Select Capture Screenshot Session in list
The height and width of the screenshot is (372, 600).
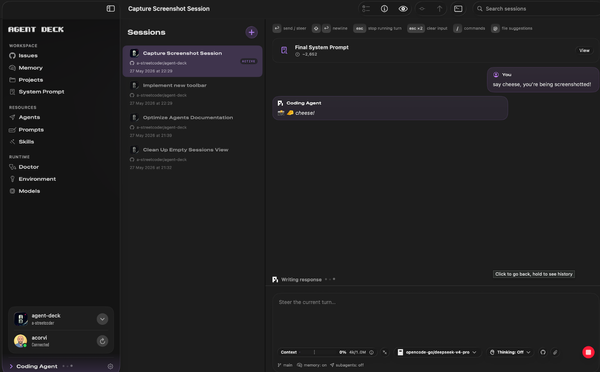tap(192, 61)
